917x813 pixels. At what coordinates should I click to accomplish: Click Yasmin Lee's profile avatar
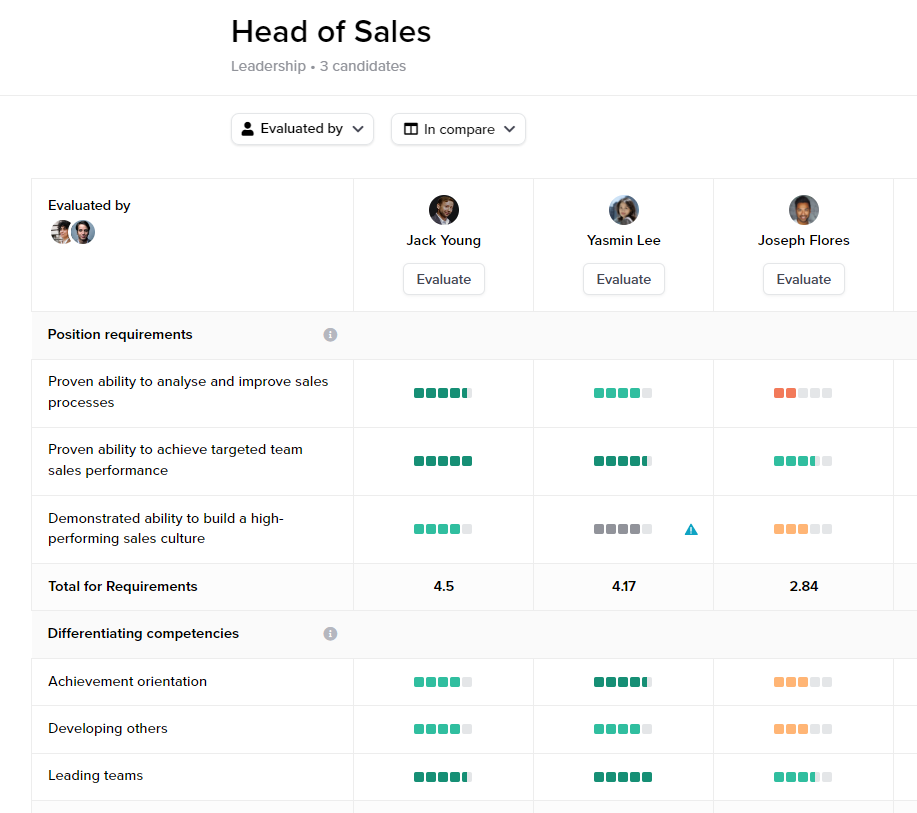624,210
